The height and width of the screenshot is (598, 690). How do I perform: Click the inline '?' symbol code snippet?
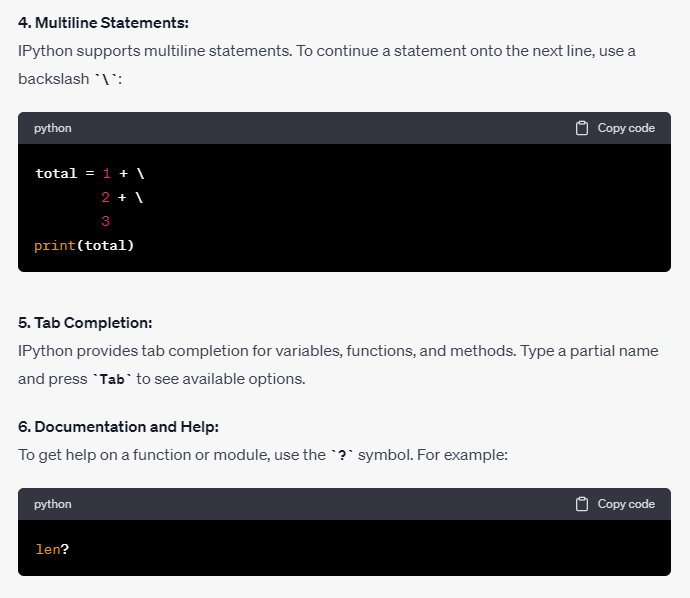tap(342, 456)
